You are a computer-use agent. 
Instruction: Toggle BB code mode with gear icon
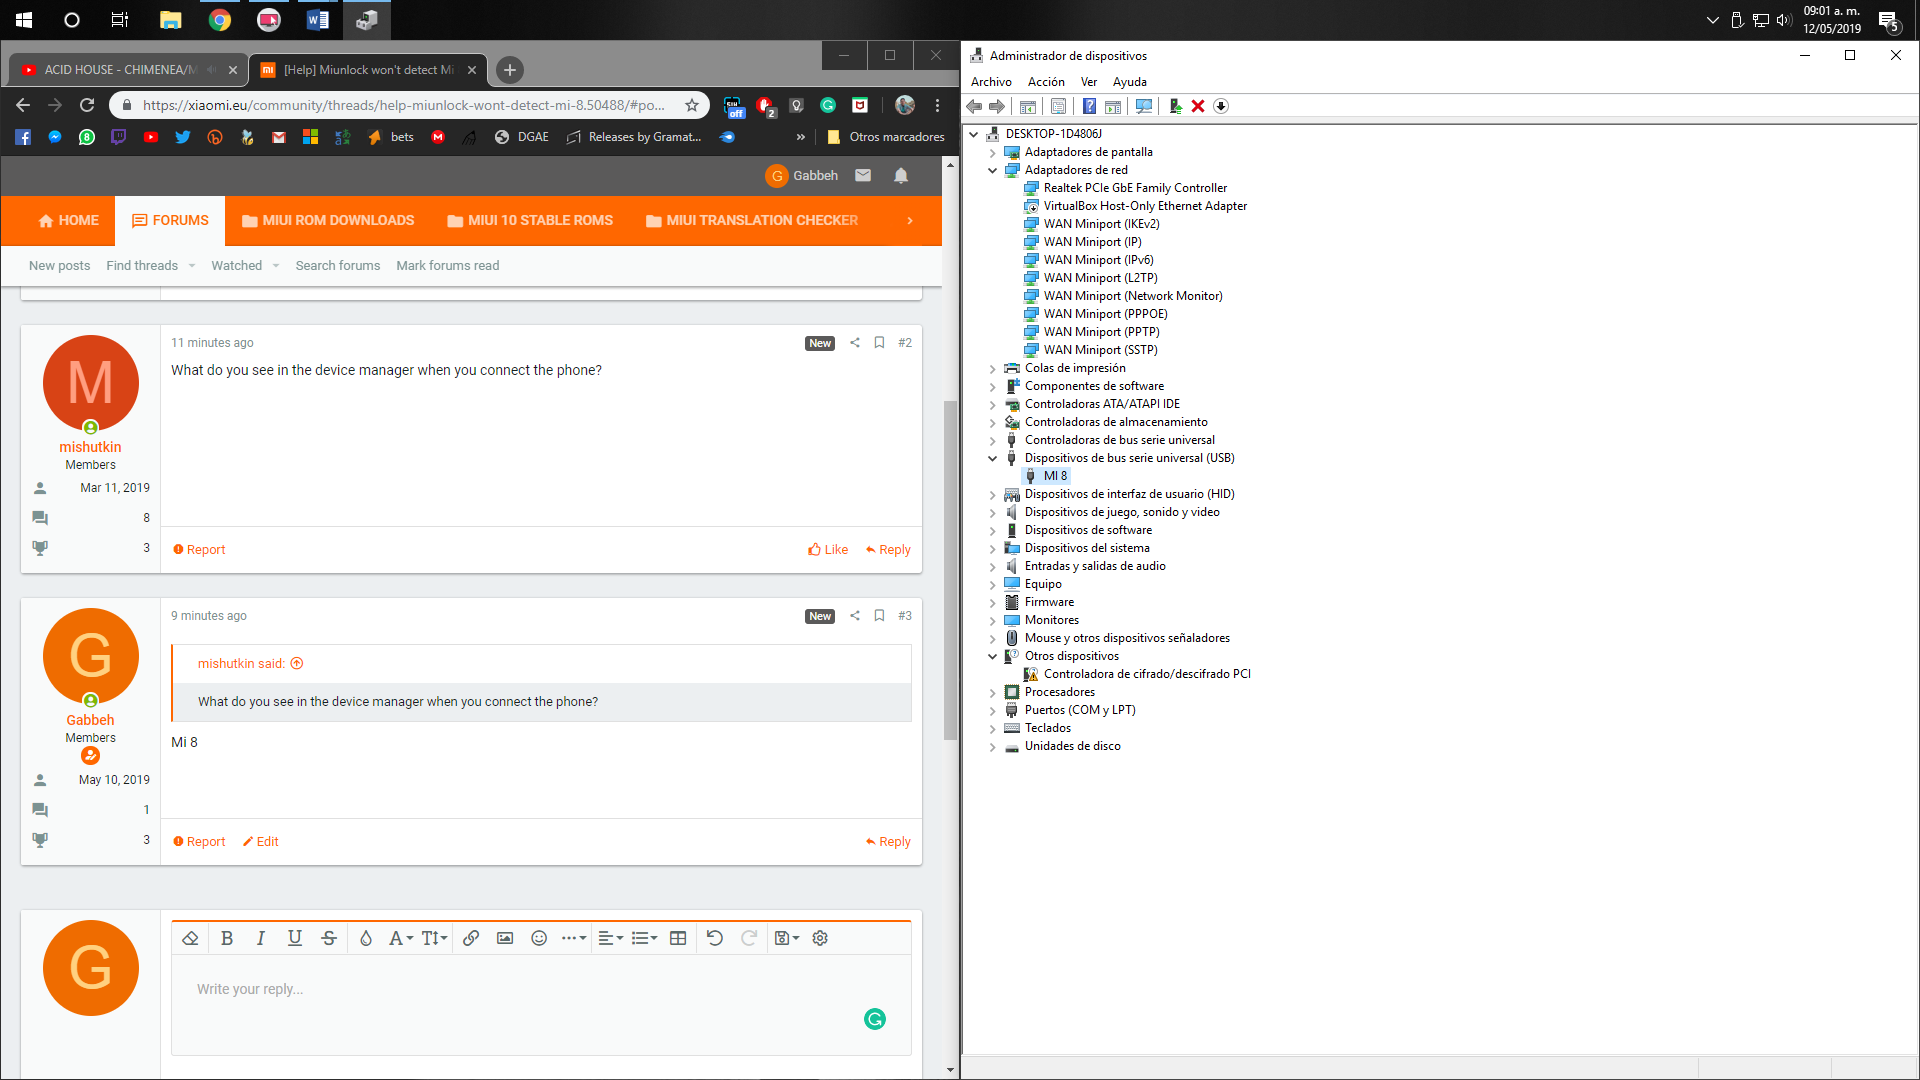click(820, 938)
